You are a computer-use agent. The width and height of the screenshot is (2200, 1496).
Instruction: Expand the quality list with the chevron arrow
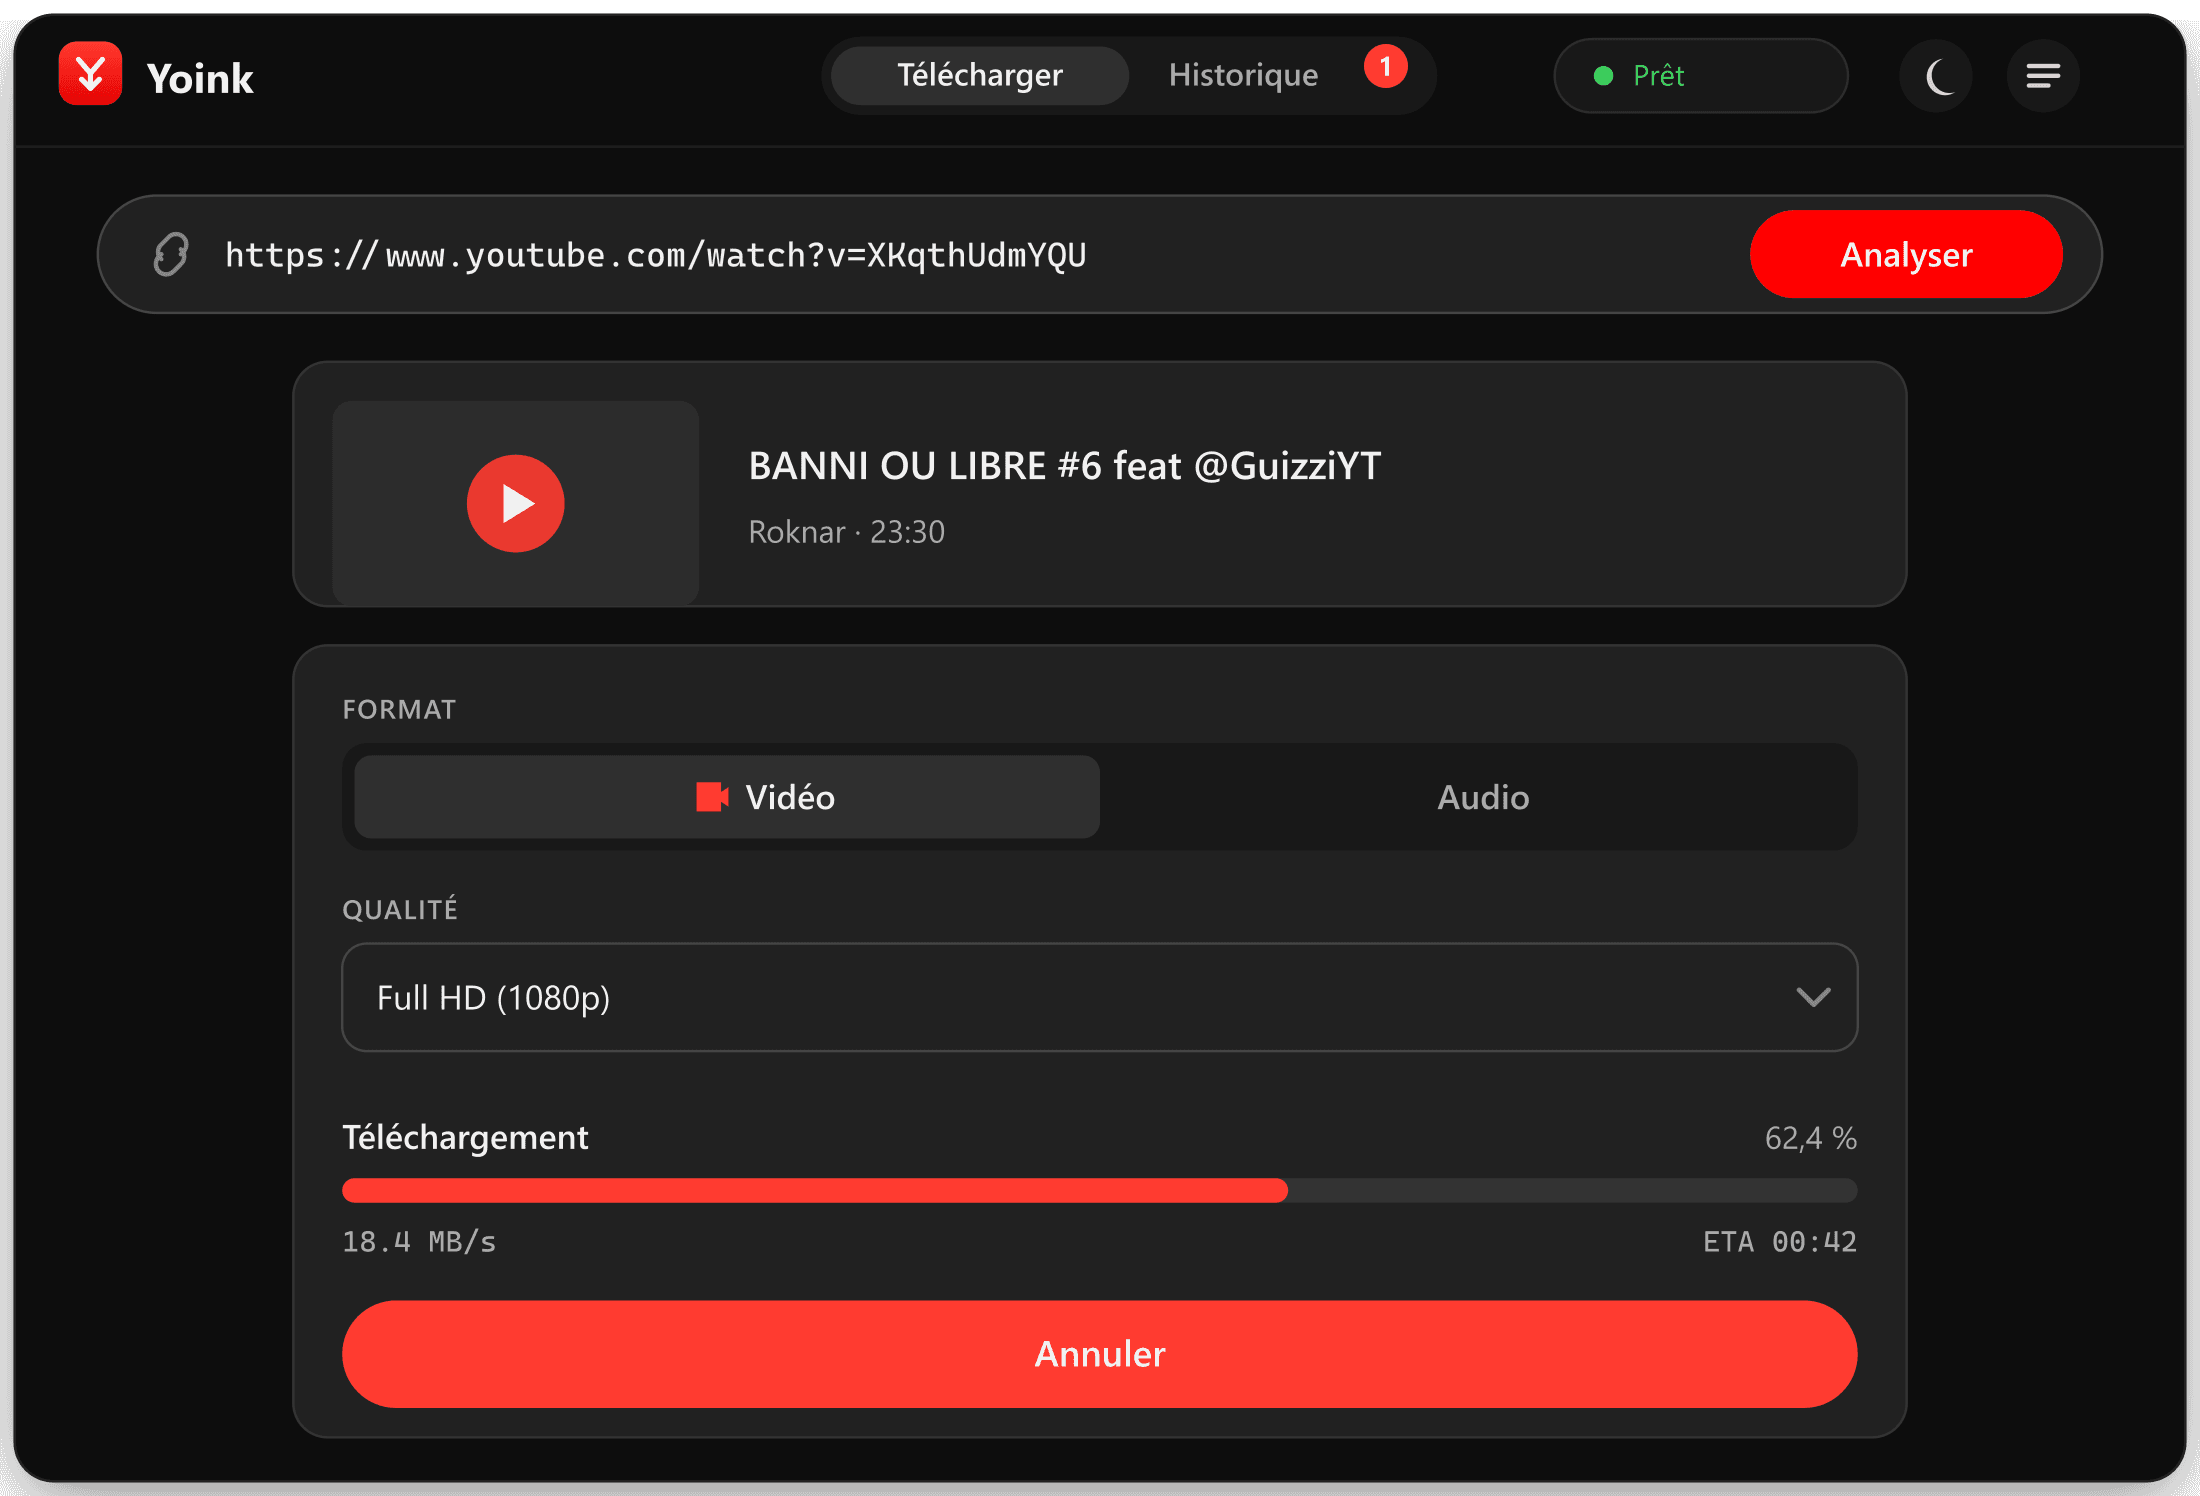click(x=1813, y=997)
